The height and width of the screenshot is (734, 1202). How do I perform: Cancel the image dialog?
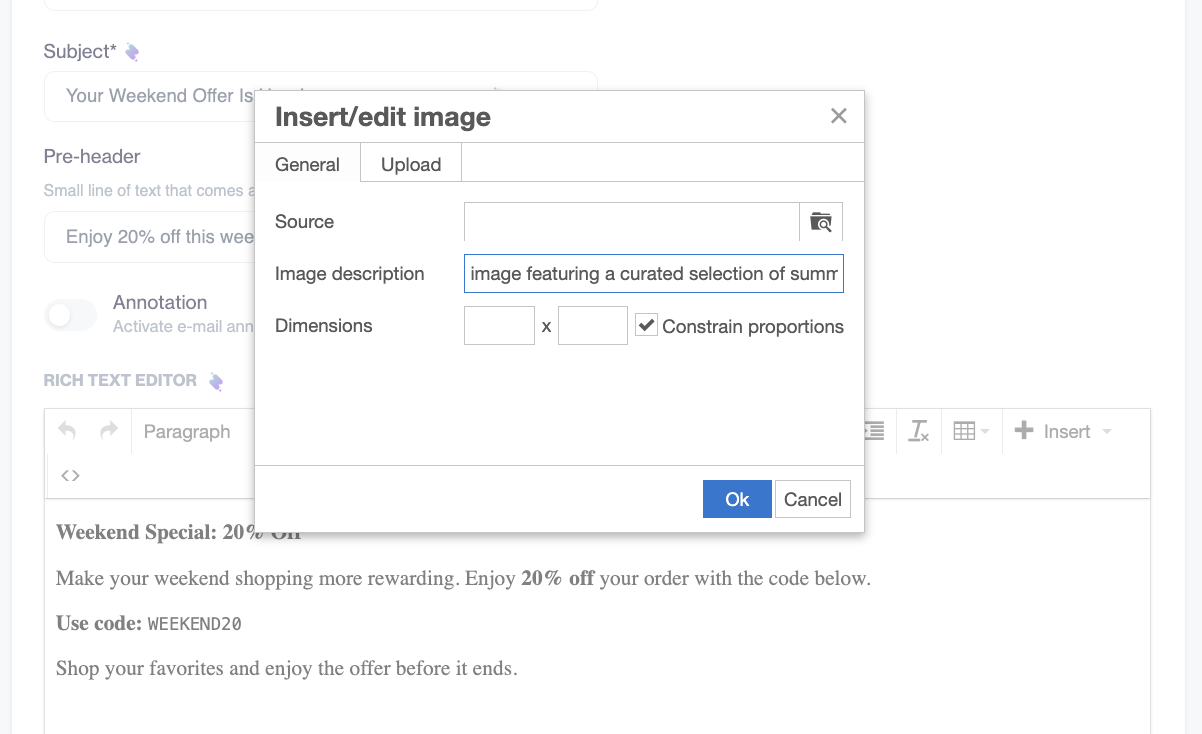pos(813,499)
